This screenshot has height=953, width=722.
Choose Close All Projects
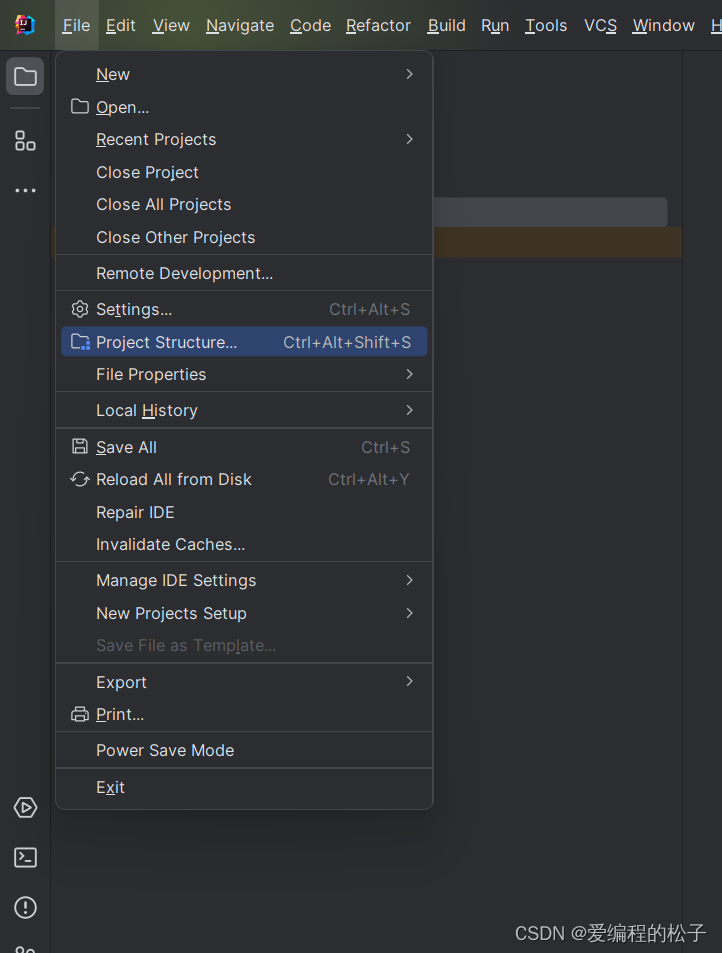[244, 204]
